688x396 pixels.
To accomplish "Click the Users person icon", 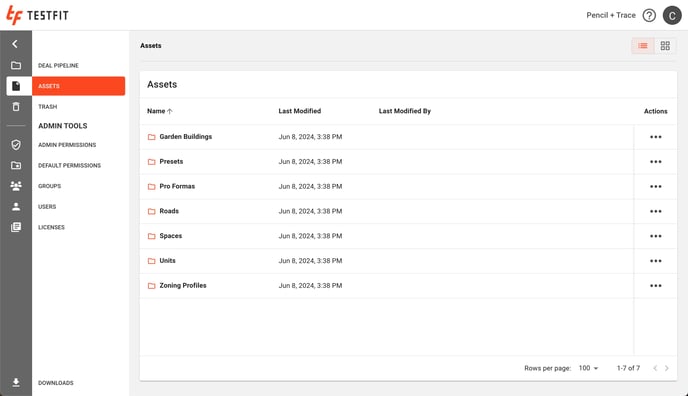I will click(16, 207).
